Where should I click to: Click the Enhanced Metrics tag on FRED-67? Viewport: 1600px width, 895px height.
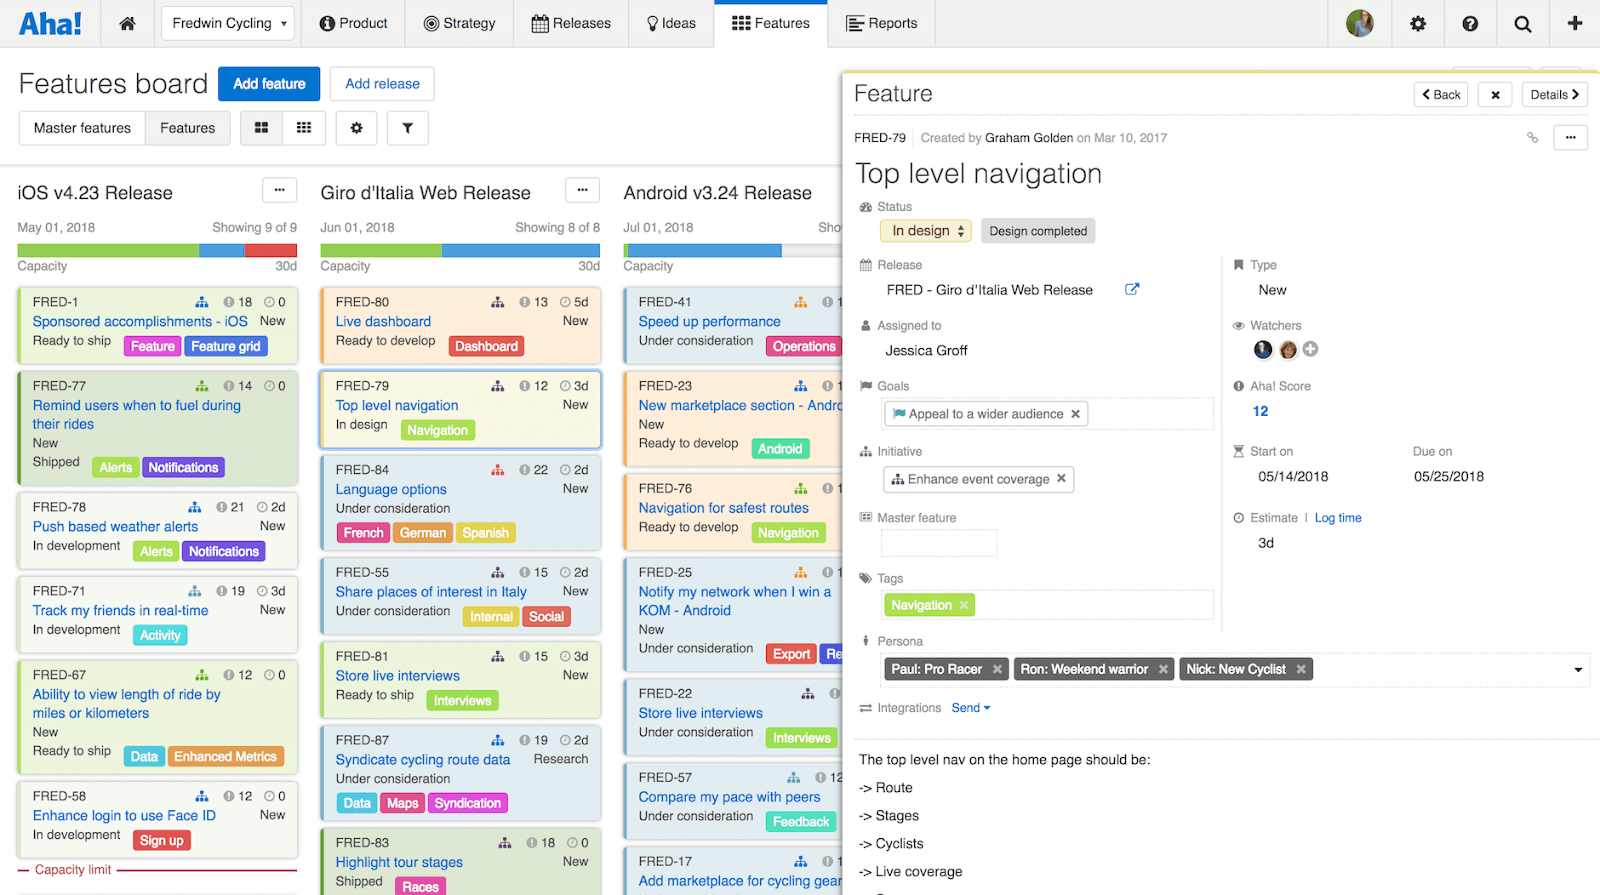click(x=225, y=757)
